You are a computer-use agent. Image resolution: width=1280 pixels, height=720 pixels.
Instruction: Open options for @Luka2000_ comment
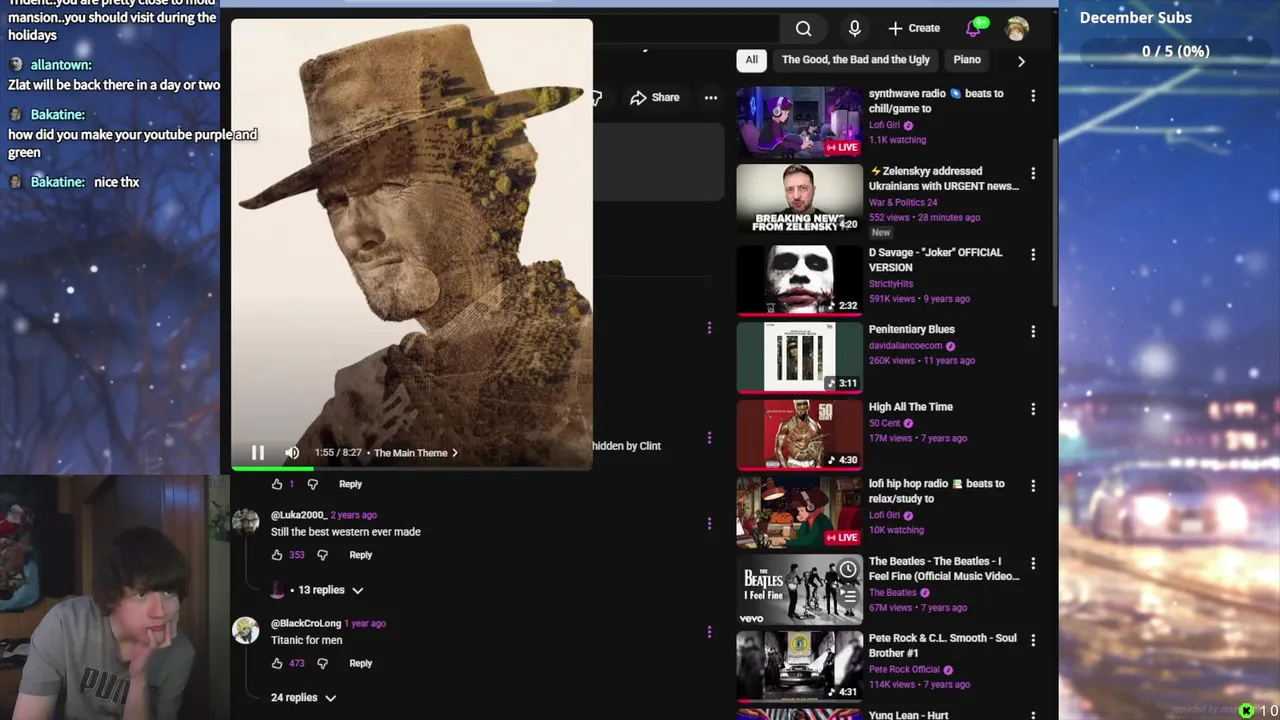tap(709, 523)
